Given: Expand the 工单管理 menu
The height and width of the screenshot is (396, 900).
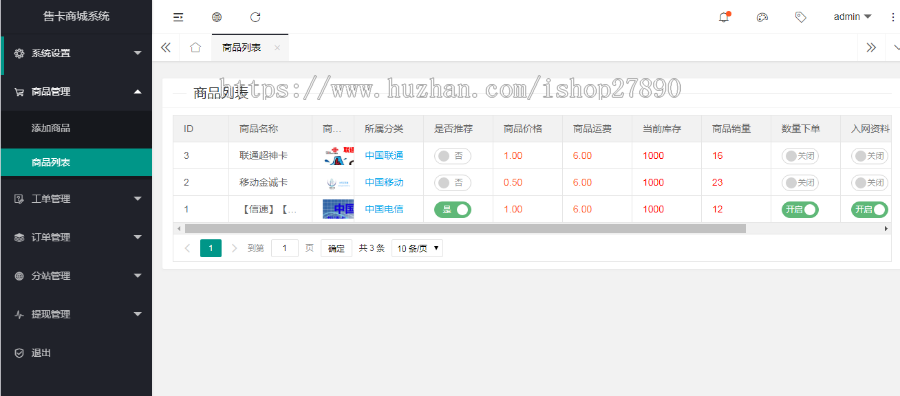Looking at the screenshot, I should click(x=137, y=199).
